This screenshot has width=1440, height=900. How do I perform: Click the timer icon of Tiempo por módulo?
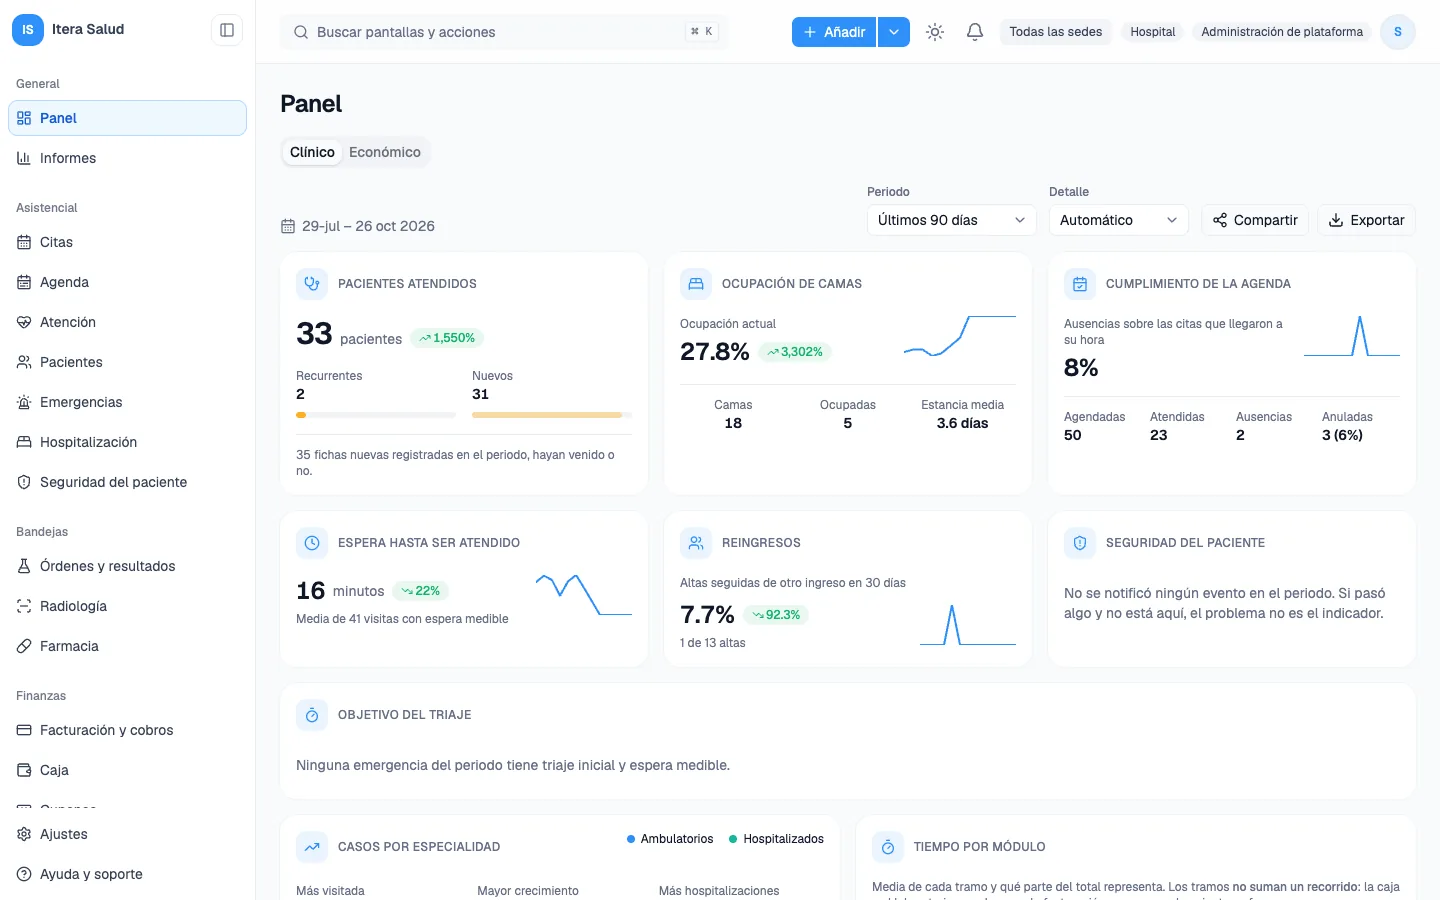pos(888,847)
